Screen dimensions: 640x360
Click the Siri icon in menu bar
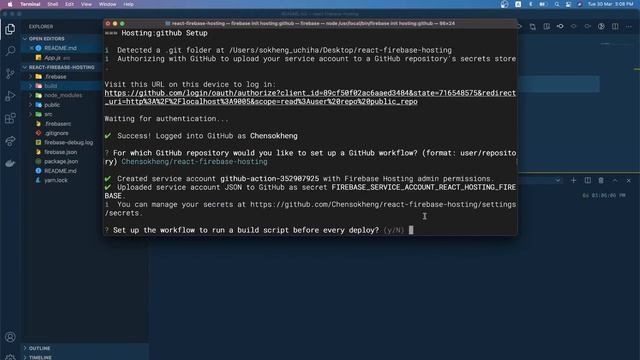(579, 4)
